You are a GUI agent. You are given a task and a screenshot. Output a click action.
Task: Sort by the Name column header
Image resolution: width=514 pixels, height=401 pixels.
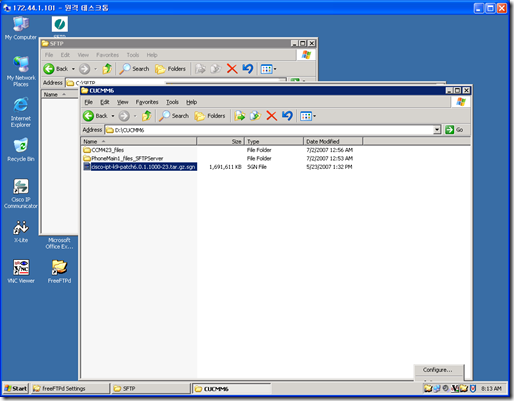click(x=139, y=141)
